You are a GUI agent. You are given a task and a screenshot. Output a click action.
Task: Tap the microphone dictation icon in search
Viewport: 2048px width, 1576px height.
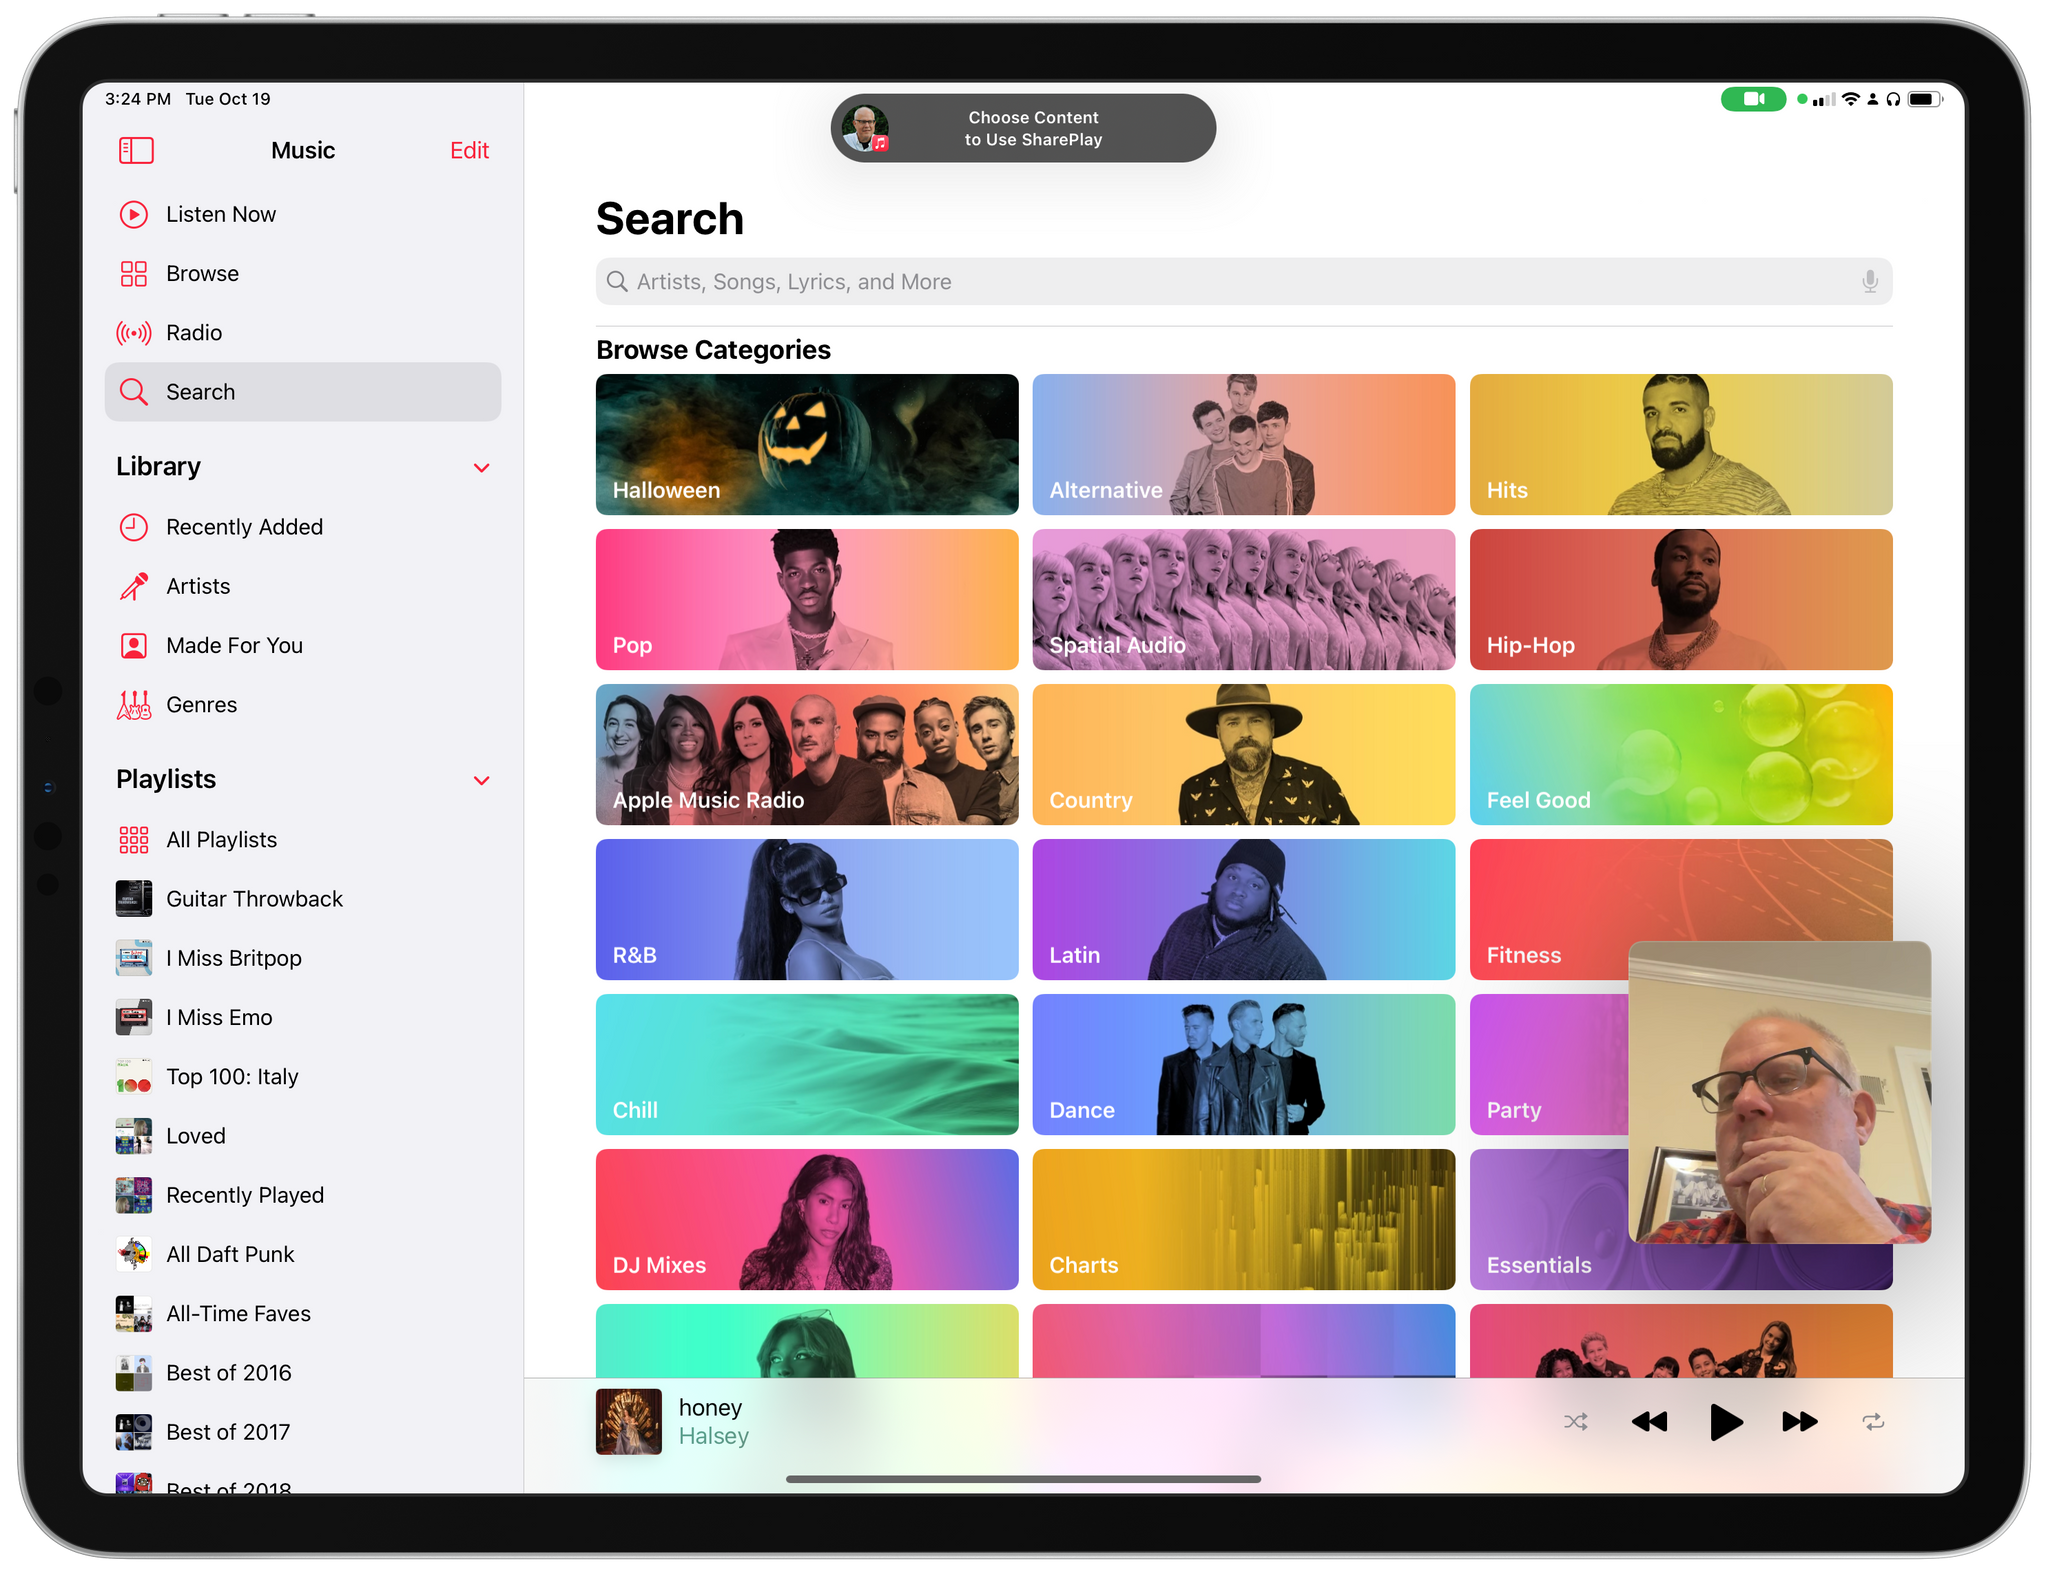pos(1869,282)
